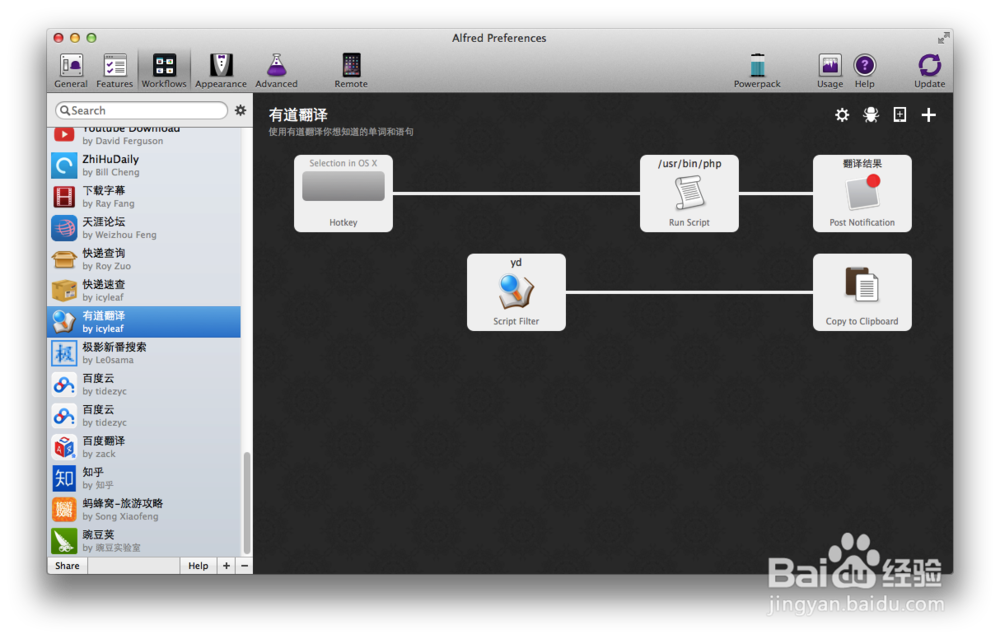Toggle the workflow debugger bug icon

[x=871, y=115]
